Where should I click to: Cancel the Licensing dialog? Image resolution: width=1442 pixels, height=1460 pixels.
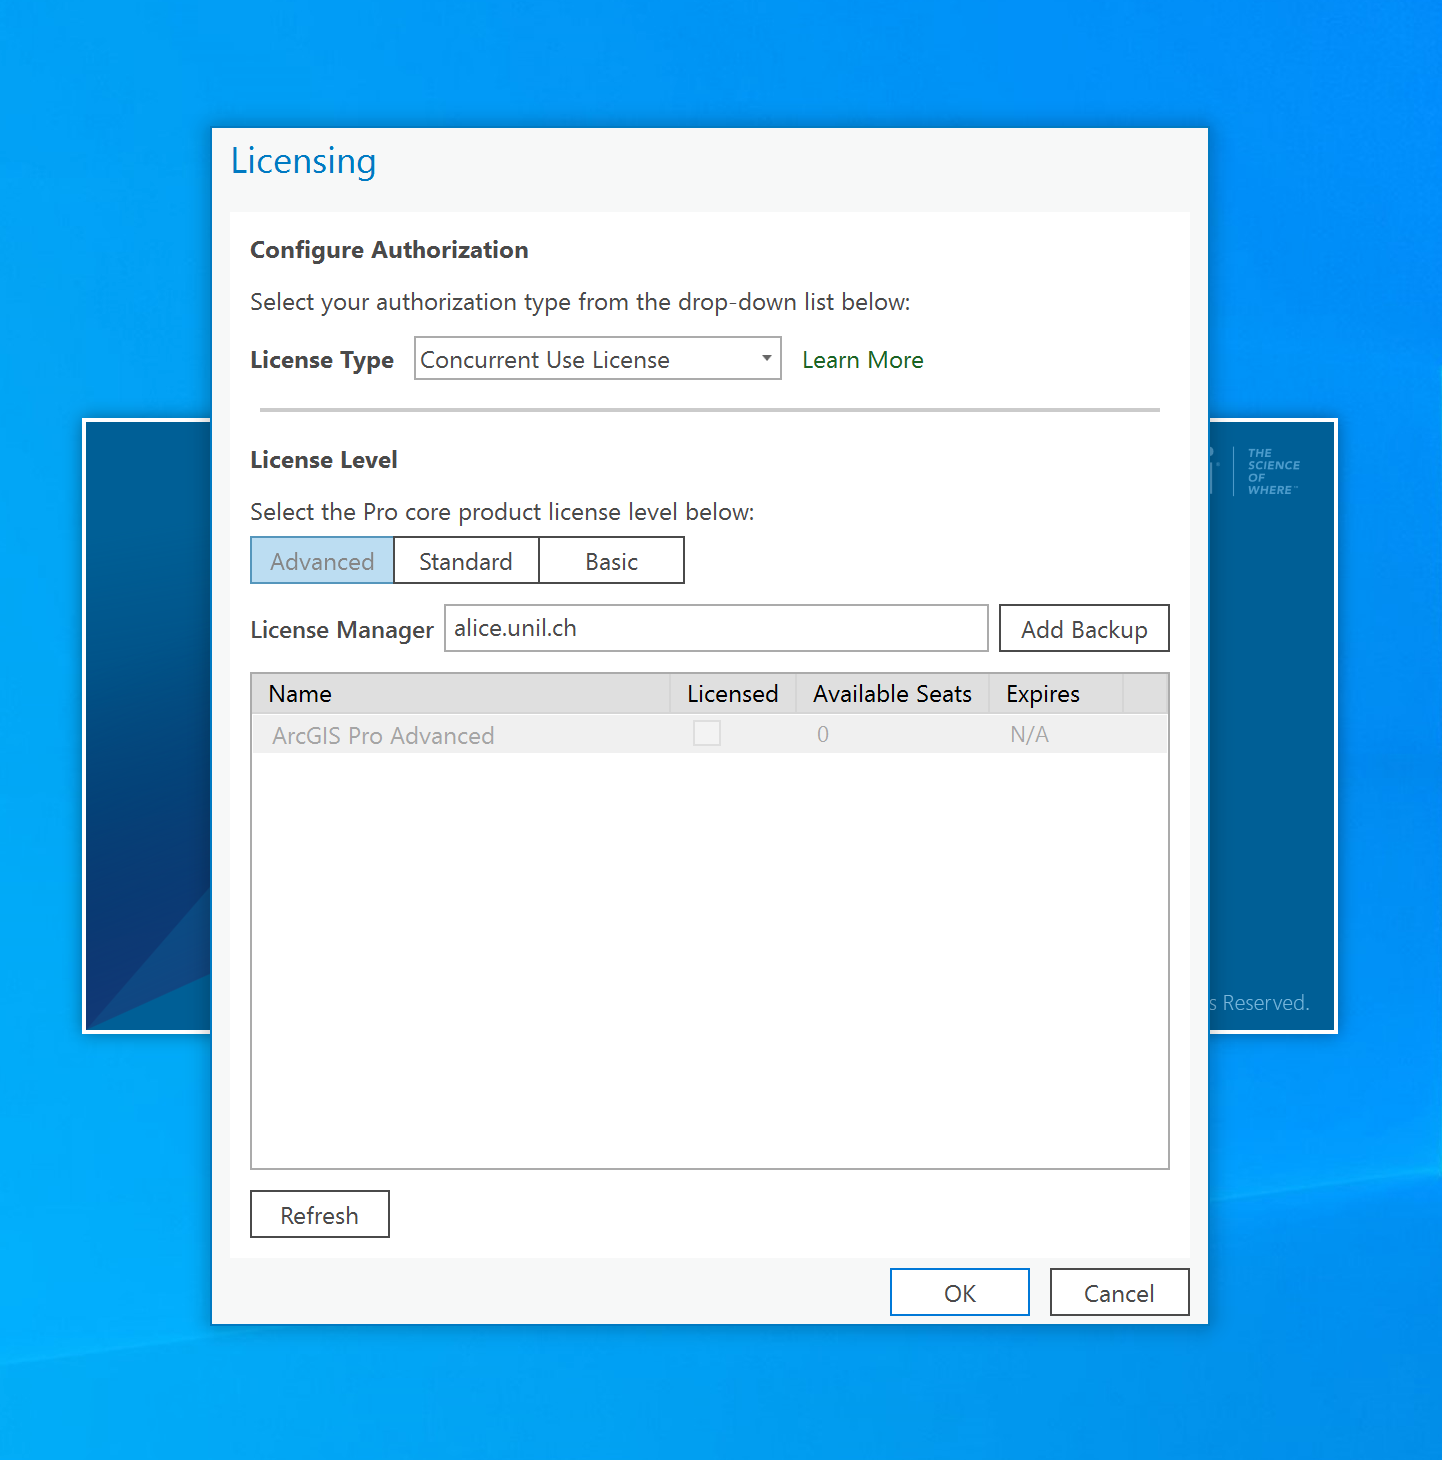1118,1293
